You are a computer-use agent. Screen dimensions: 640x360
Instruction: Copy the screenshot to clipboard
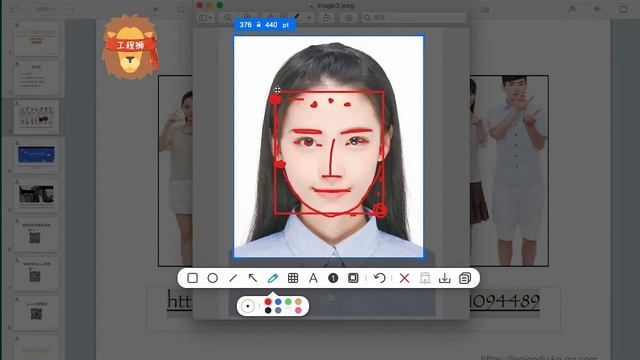[x=464, y=278]
